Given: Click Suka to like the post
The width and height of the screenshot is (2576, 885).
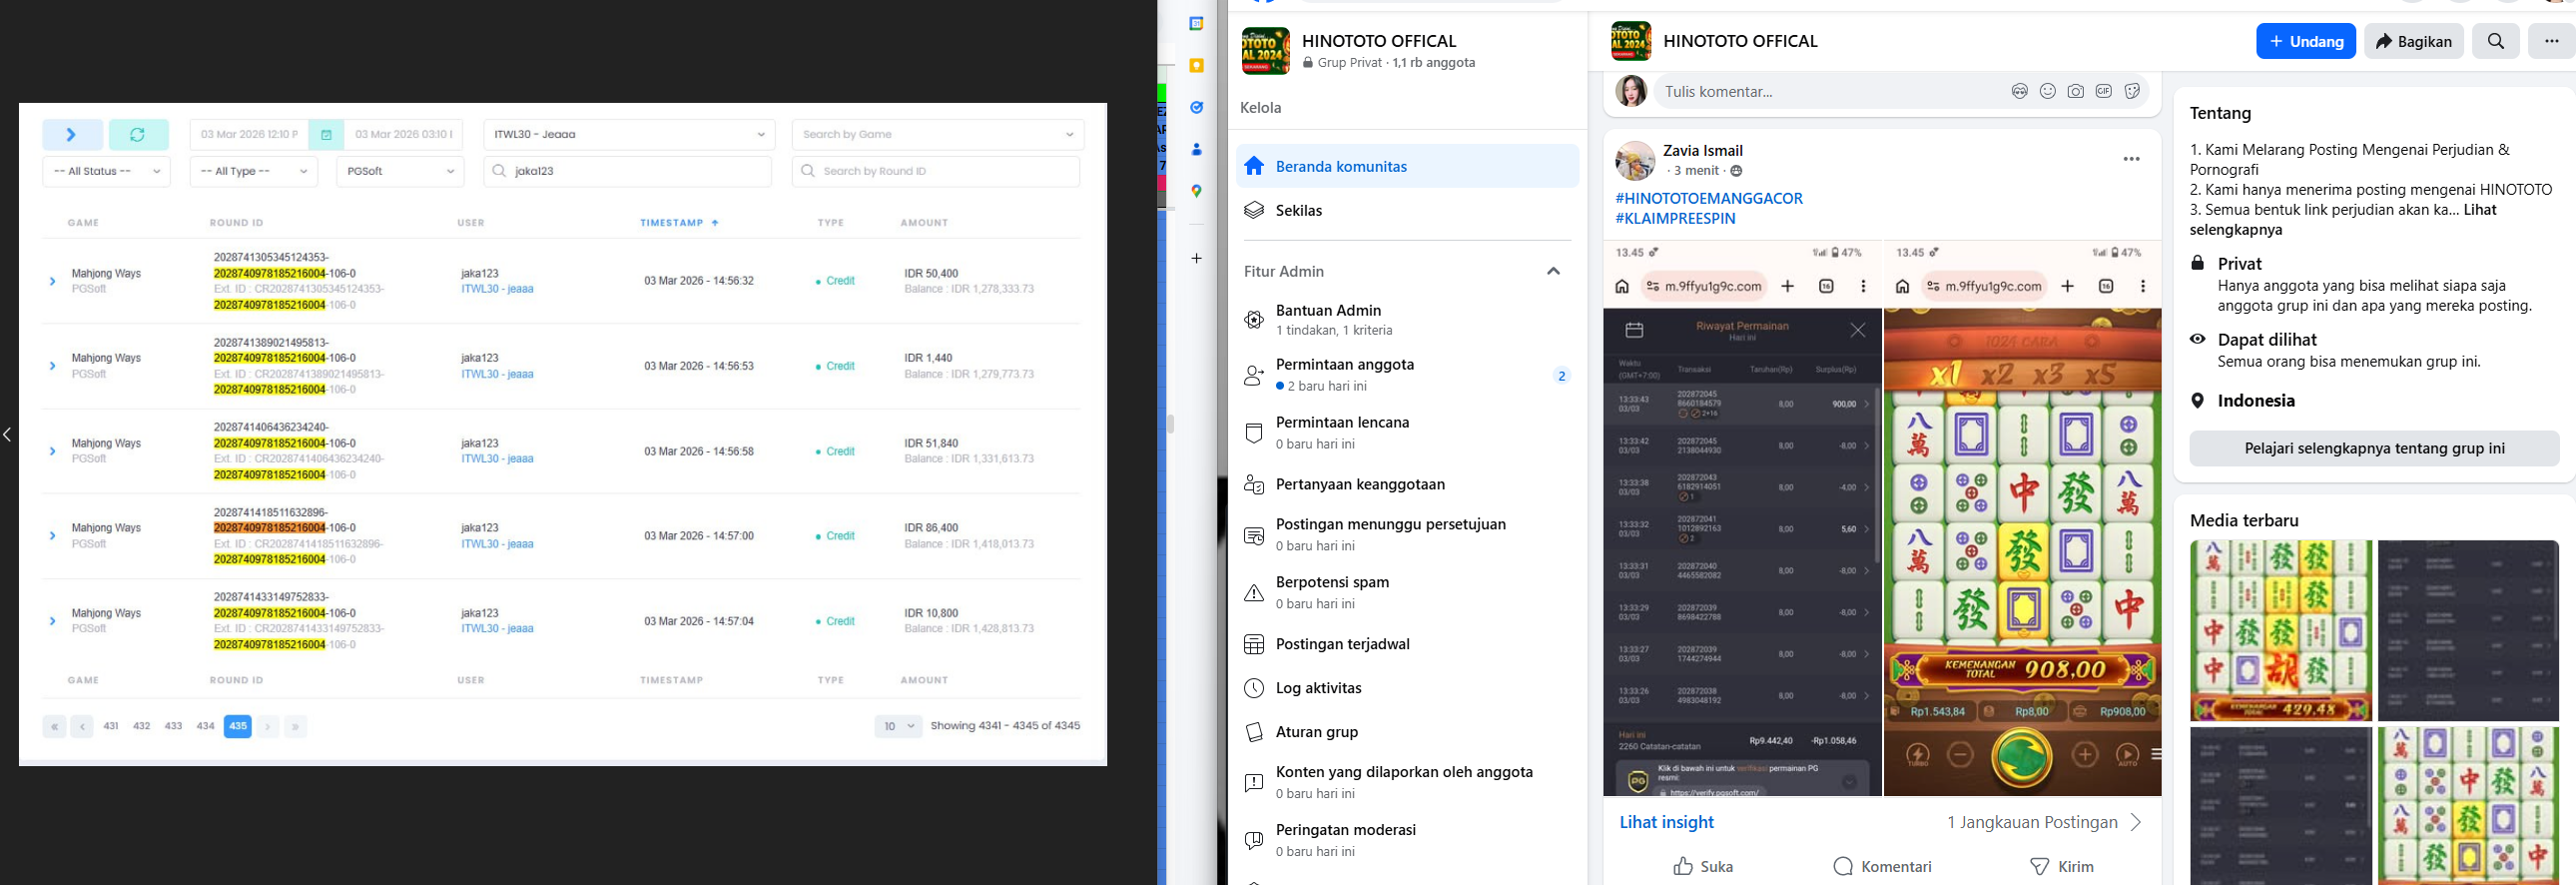Looking at the screenshot, I should coord(1703,866).
